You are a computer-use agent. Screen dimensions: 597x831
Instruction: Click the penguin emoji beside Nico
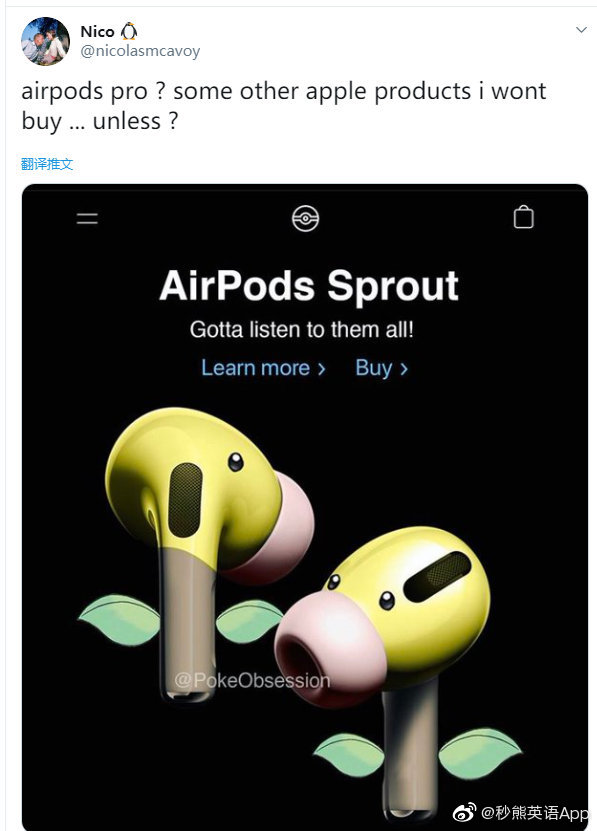pos(128,31)
